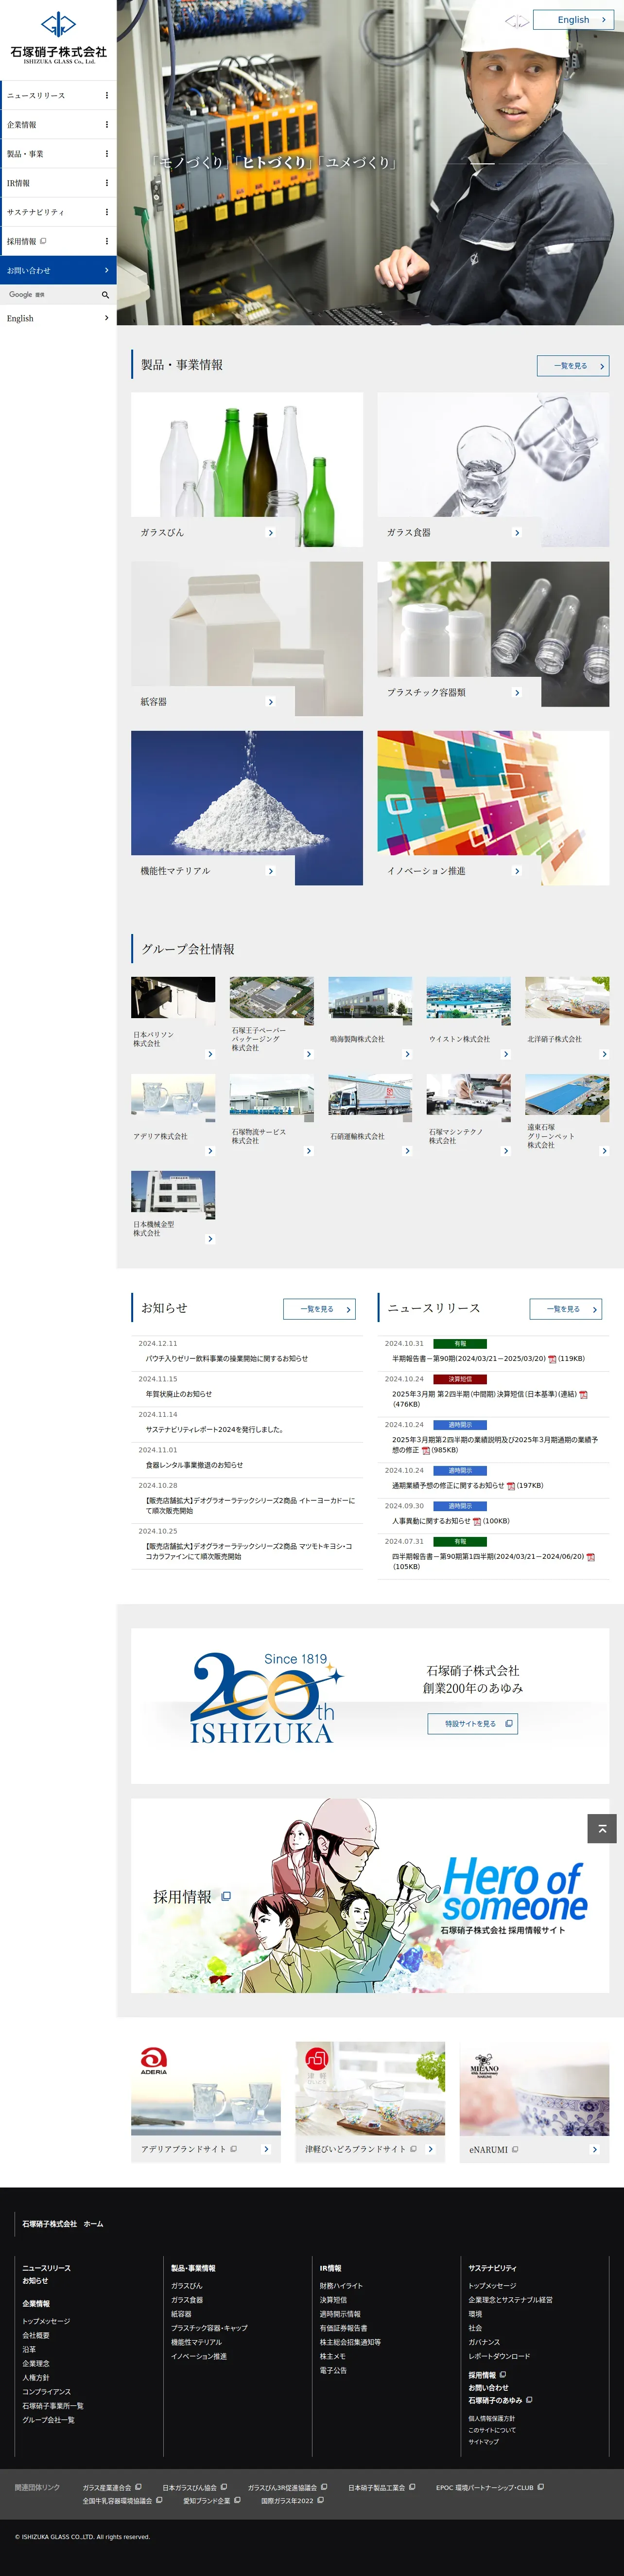Click グループ会社一覧 footer link
Image resolution: width=624 pixels, height=2576 pixels.
pos(48,2420)
